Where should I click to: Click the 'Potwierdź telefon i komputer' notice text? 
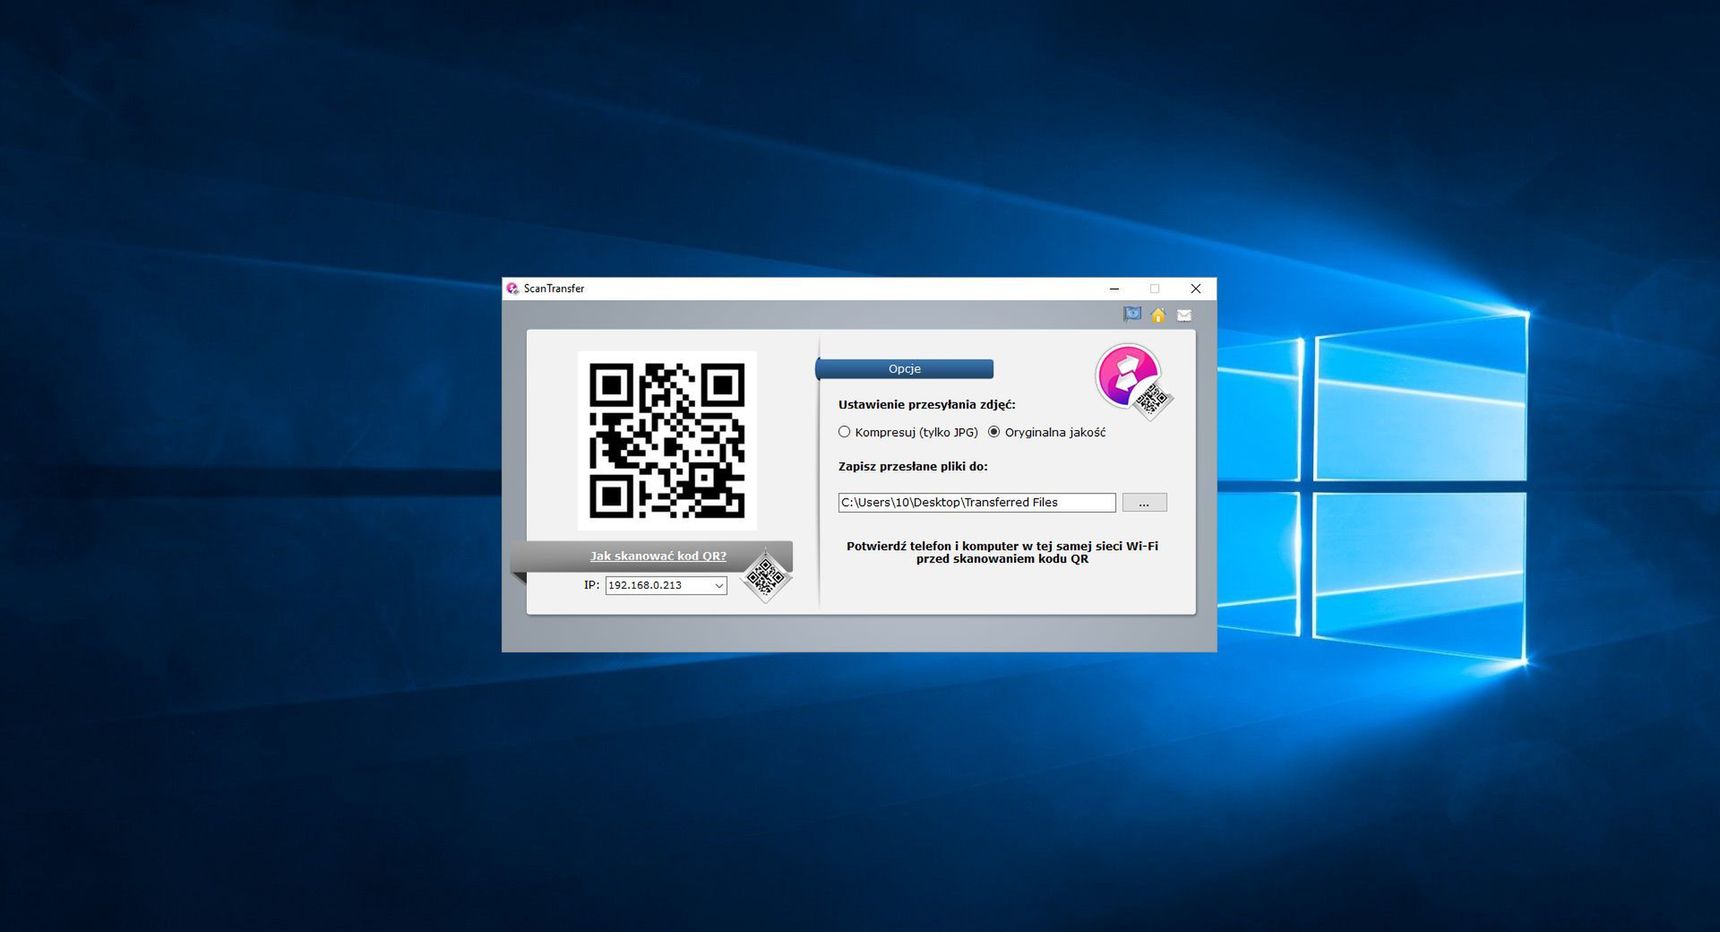tap(1002, 553)
